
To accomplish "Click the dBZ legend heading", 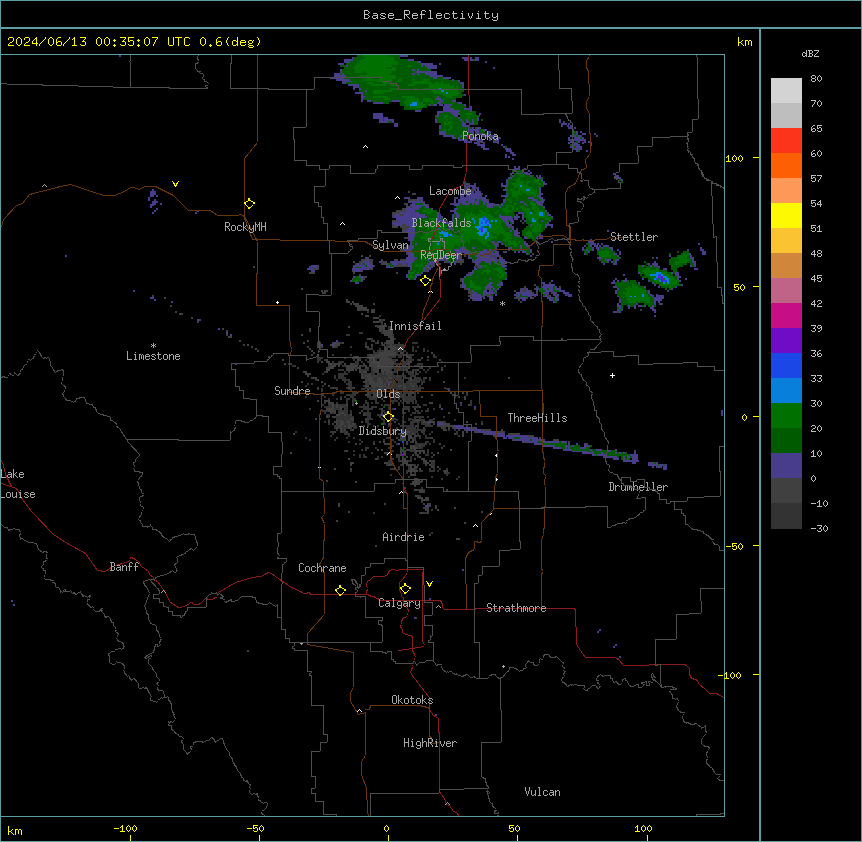I will click(810, 53).
